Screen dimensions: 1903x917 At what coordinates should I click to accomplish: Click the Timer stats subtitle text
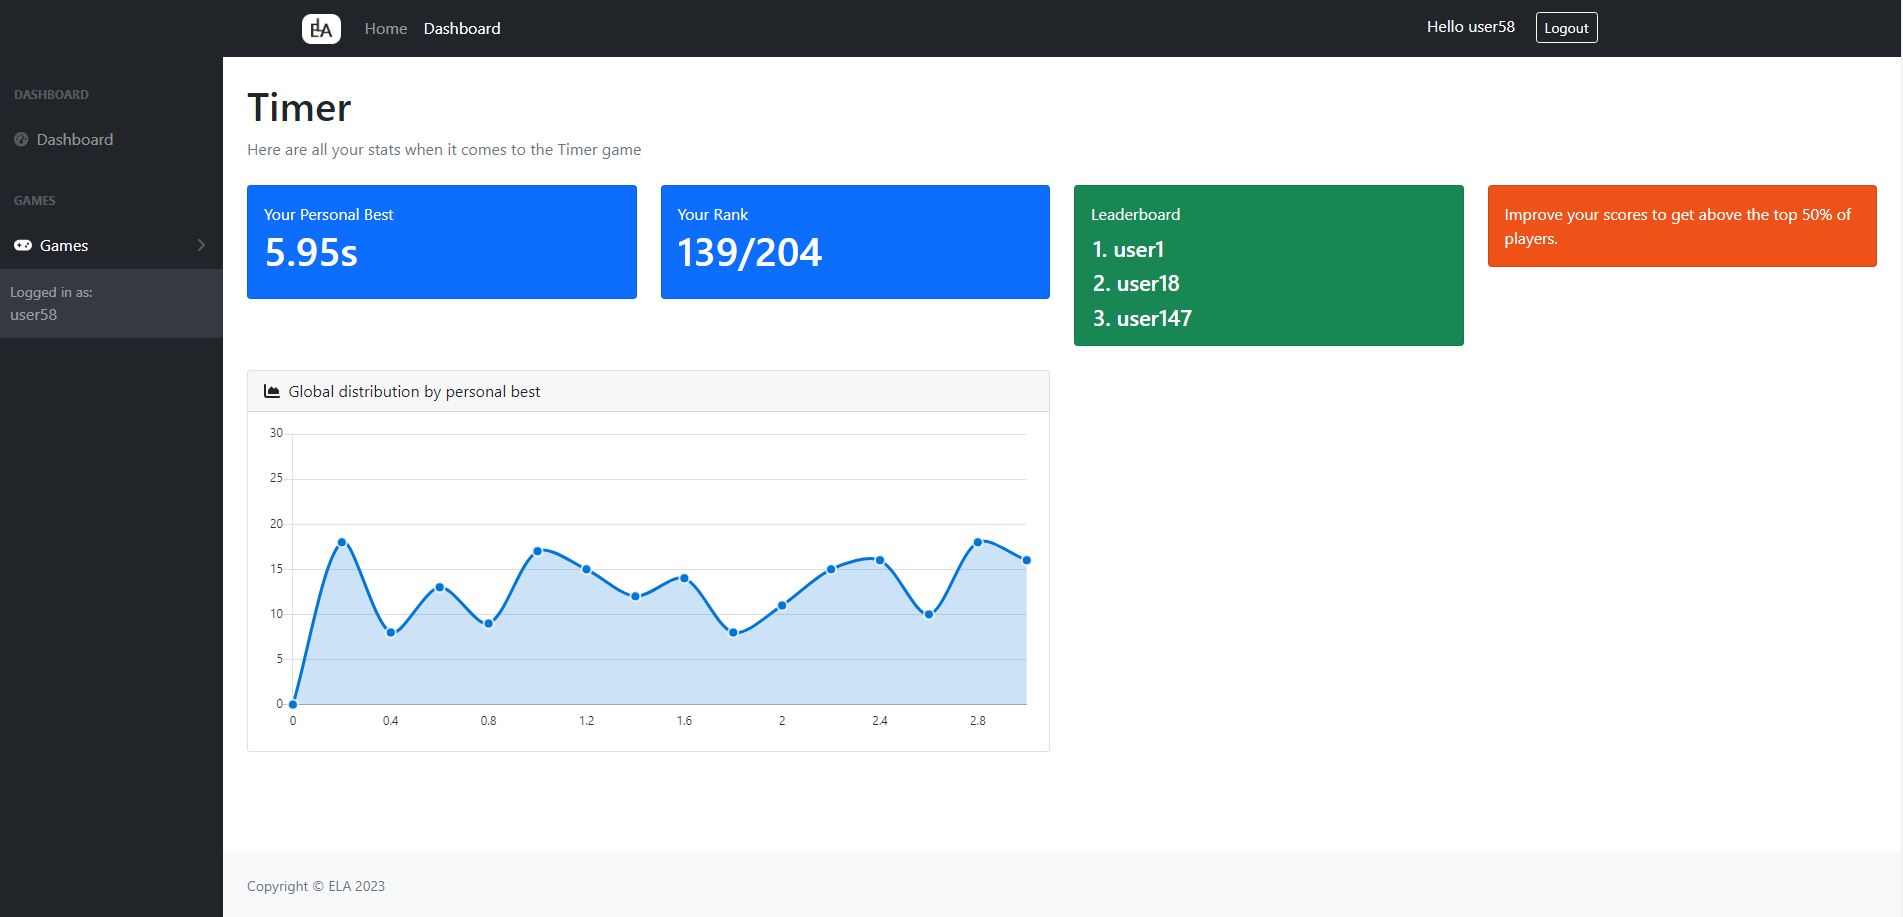444,149
